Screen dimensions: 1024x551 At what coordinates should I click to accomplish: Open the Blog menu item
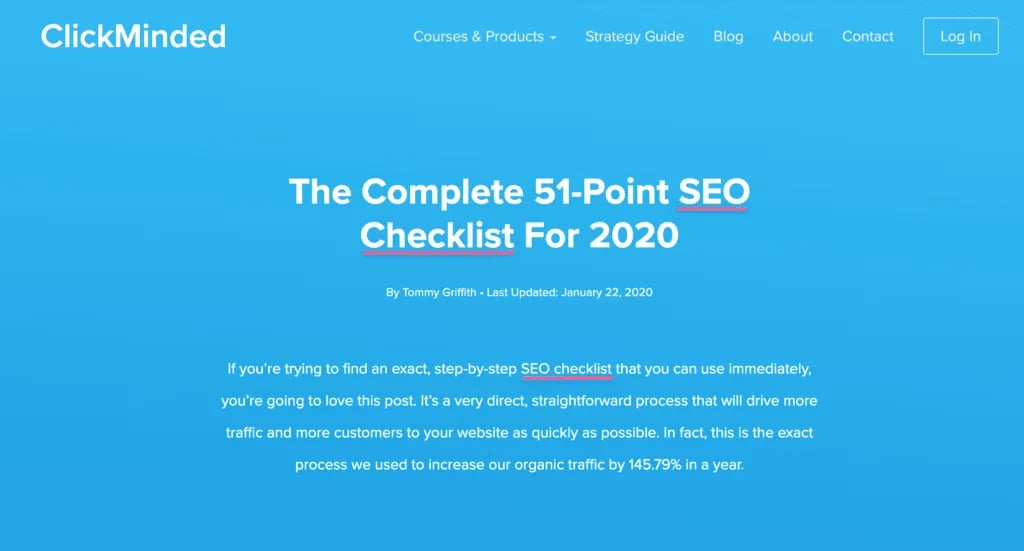[x=728, y=37]
